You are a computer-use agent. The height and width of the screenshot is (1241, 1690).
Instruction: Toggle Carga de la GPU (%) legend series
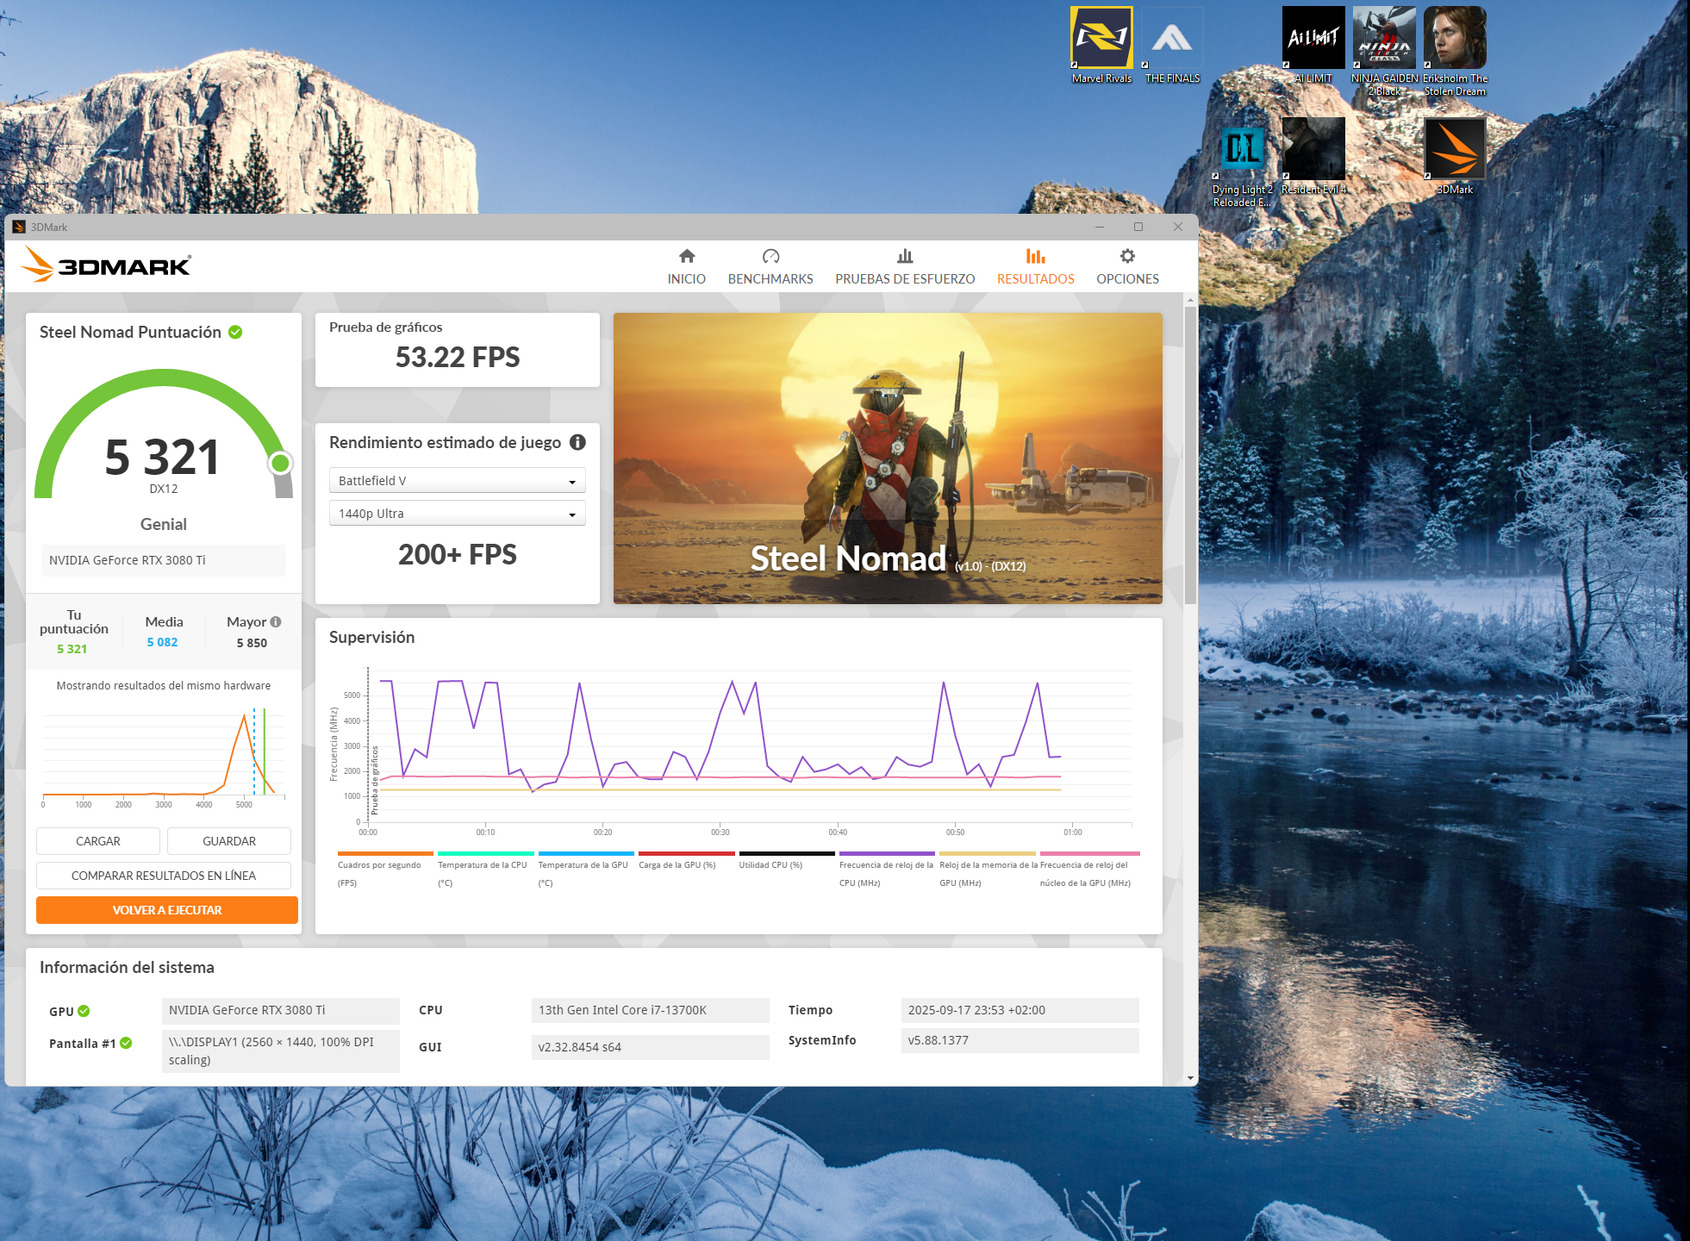686,860
